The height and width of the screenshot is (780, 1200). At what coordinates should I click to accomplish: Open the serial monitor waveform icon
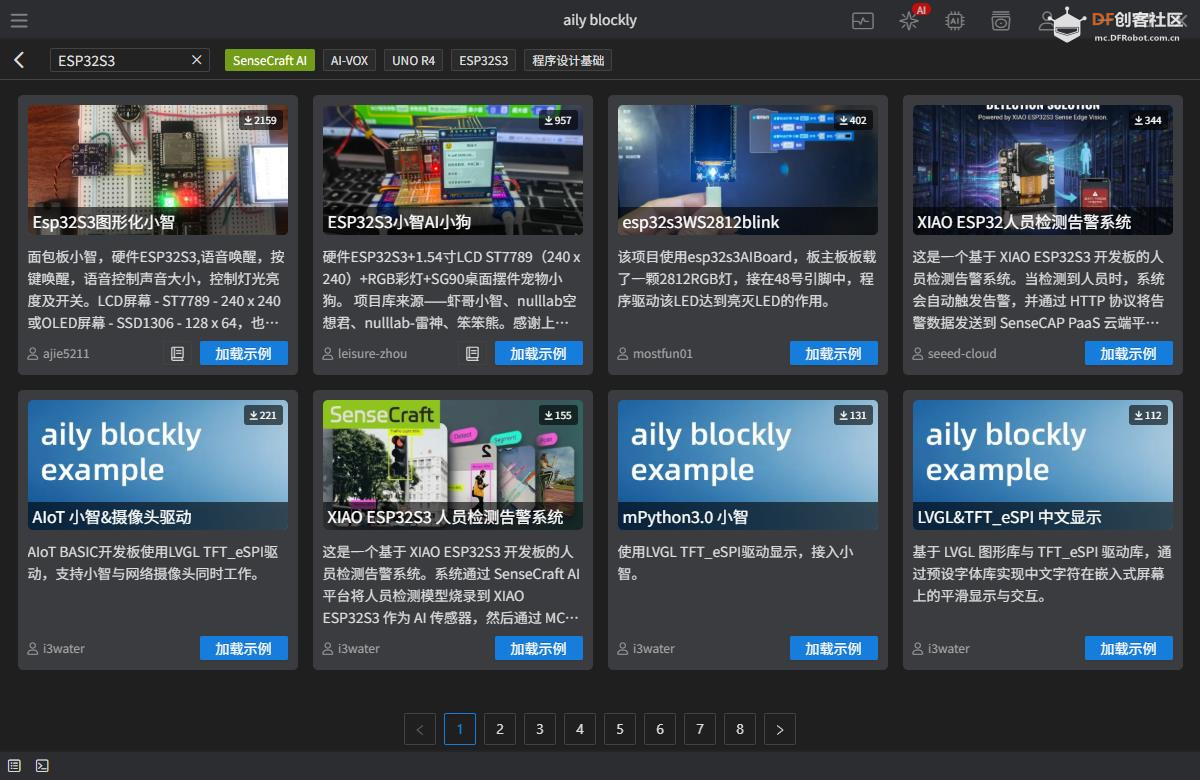coord(862,20)
